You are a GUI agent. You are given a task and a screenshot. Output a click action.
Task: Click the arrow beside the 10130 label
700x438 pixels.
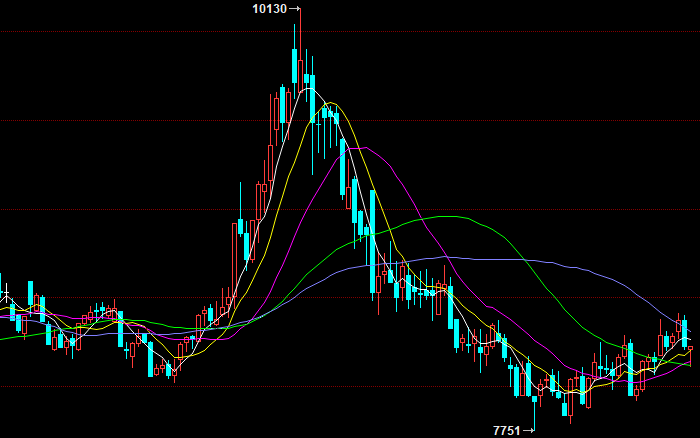(x=294, y=9)
